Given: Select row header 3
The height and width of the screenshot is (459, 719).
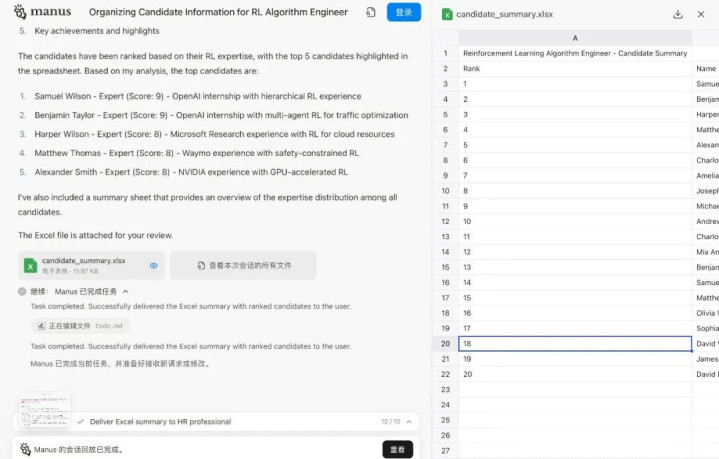Looking at the screenshot, I should [x=445, y=84].
